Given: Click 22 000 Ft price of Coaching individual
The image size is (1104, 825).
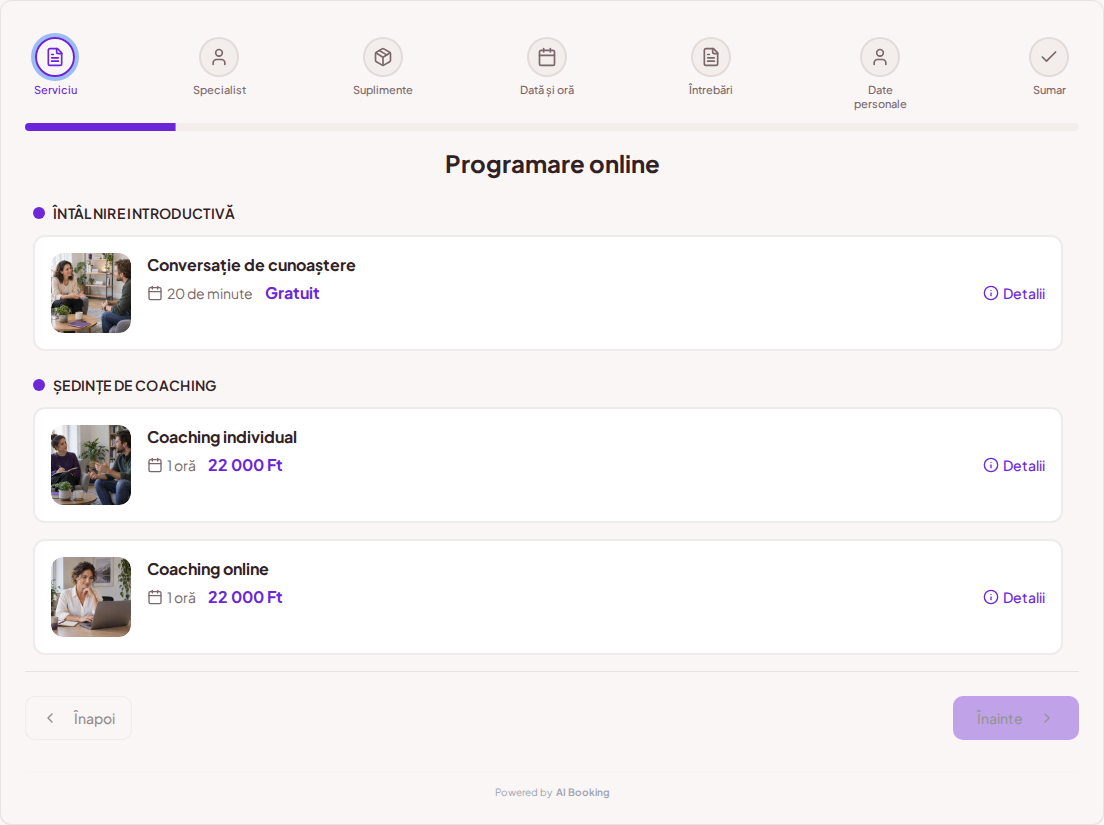Looking at the screenshot, I should point(245,465).
